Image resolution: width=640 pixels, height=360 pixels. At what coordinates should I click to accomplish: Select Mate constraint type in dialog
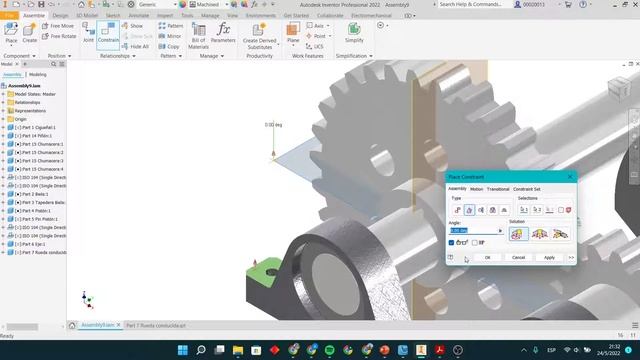(458, 210)
